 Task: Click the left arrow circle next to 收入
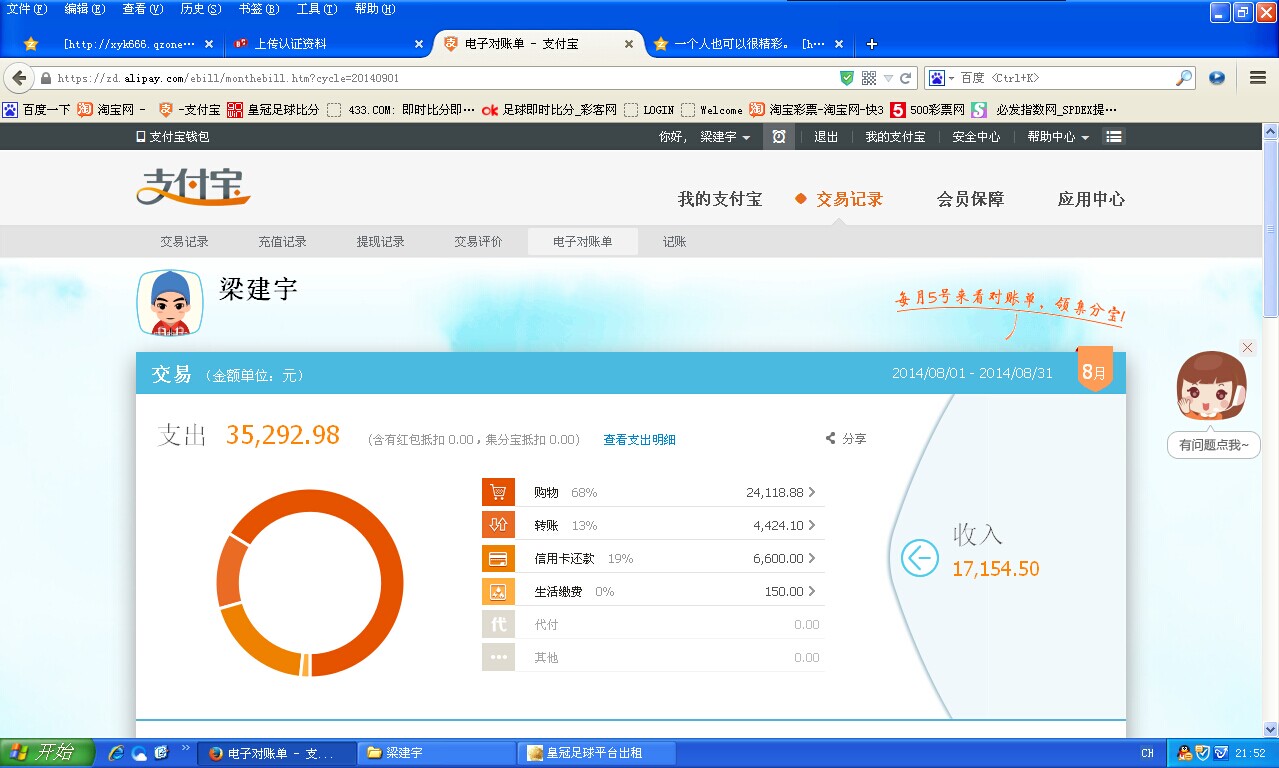pos(920,558)
